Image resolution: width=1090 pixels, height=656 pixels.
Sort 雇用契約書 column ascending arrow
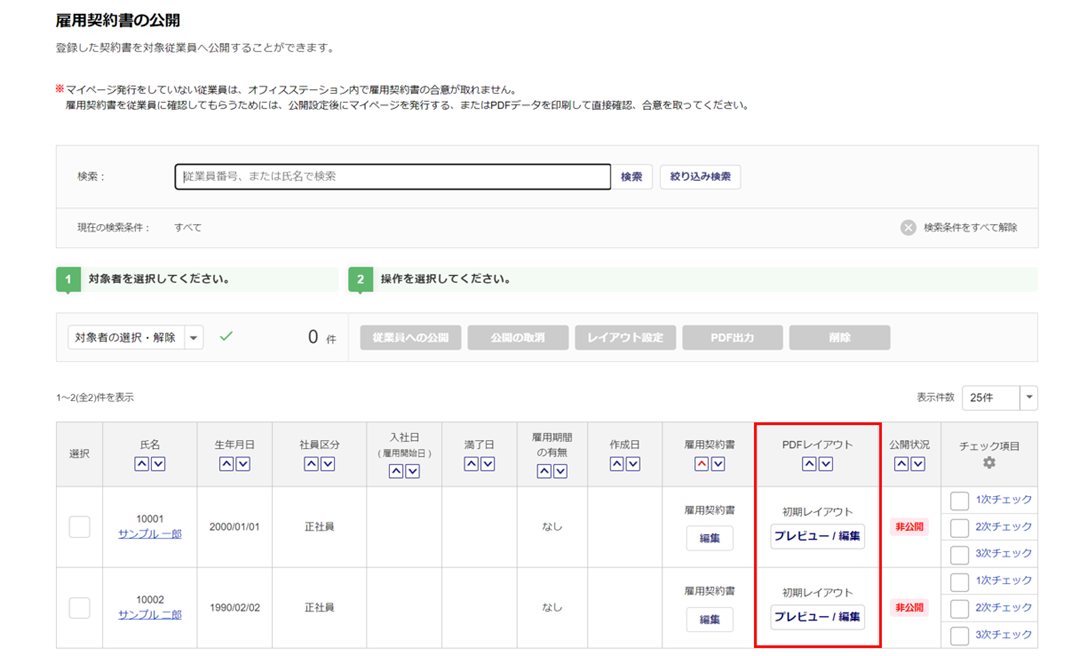click(x=702, y=464)
